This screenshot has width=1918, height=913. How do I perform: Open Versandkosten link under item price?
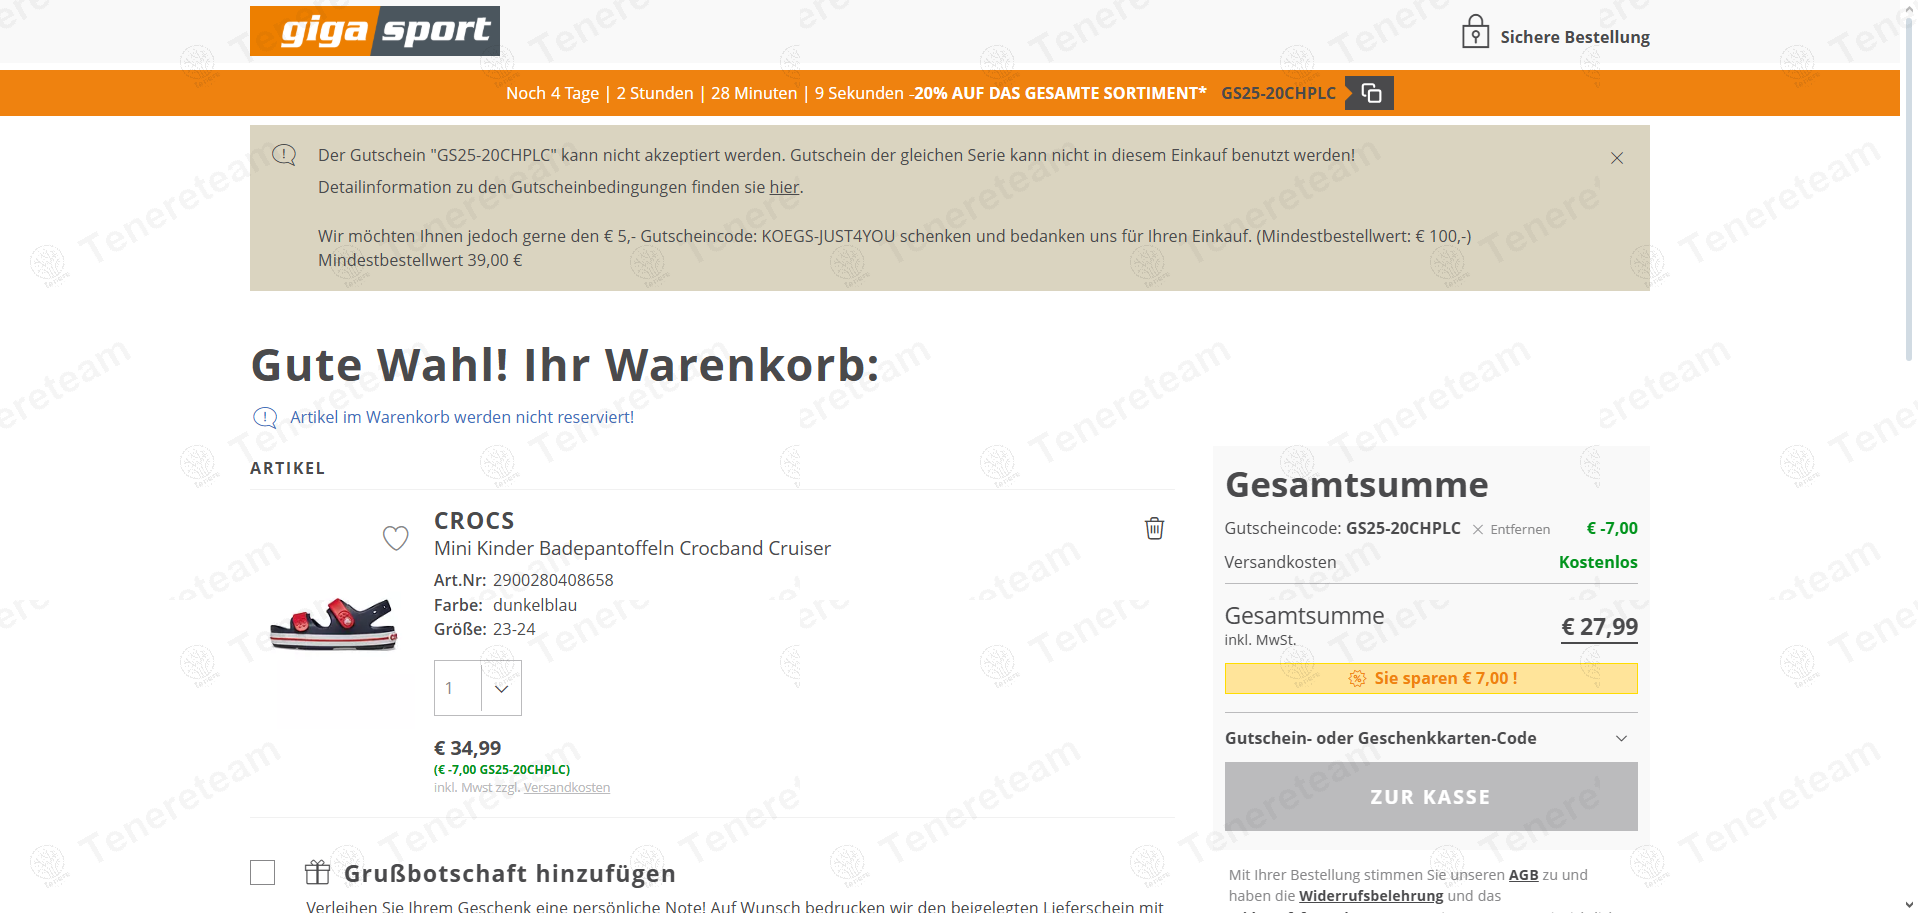(567, 788)
